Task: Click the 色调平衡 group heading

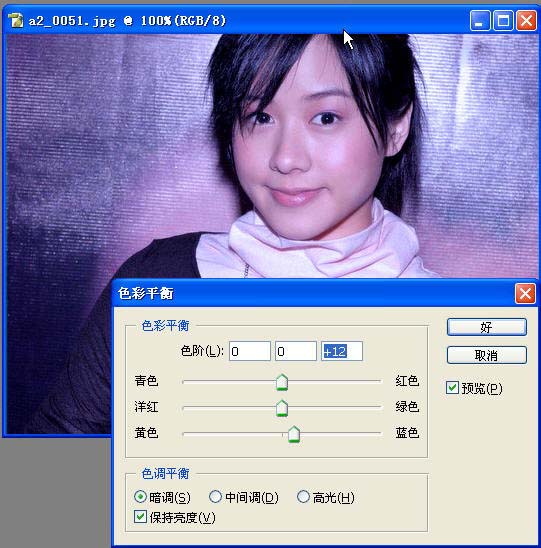Action: tap(165, 474)
